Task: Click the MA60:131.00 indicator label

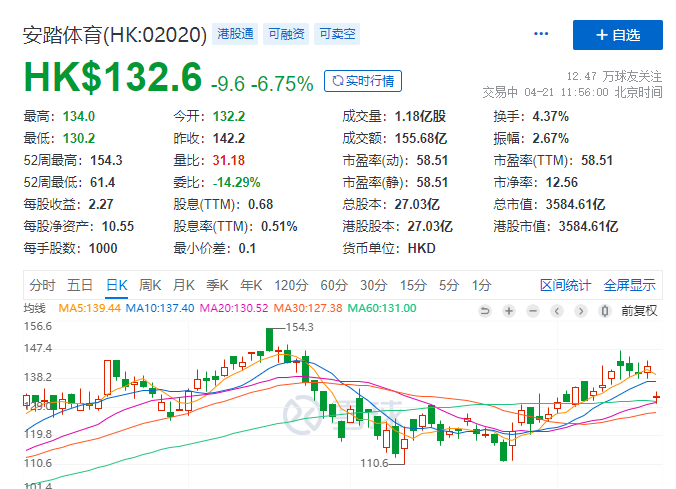Action: click(x=382, y=308)
